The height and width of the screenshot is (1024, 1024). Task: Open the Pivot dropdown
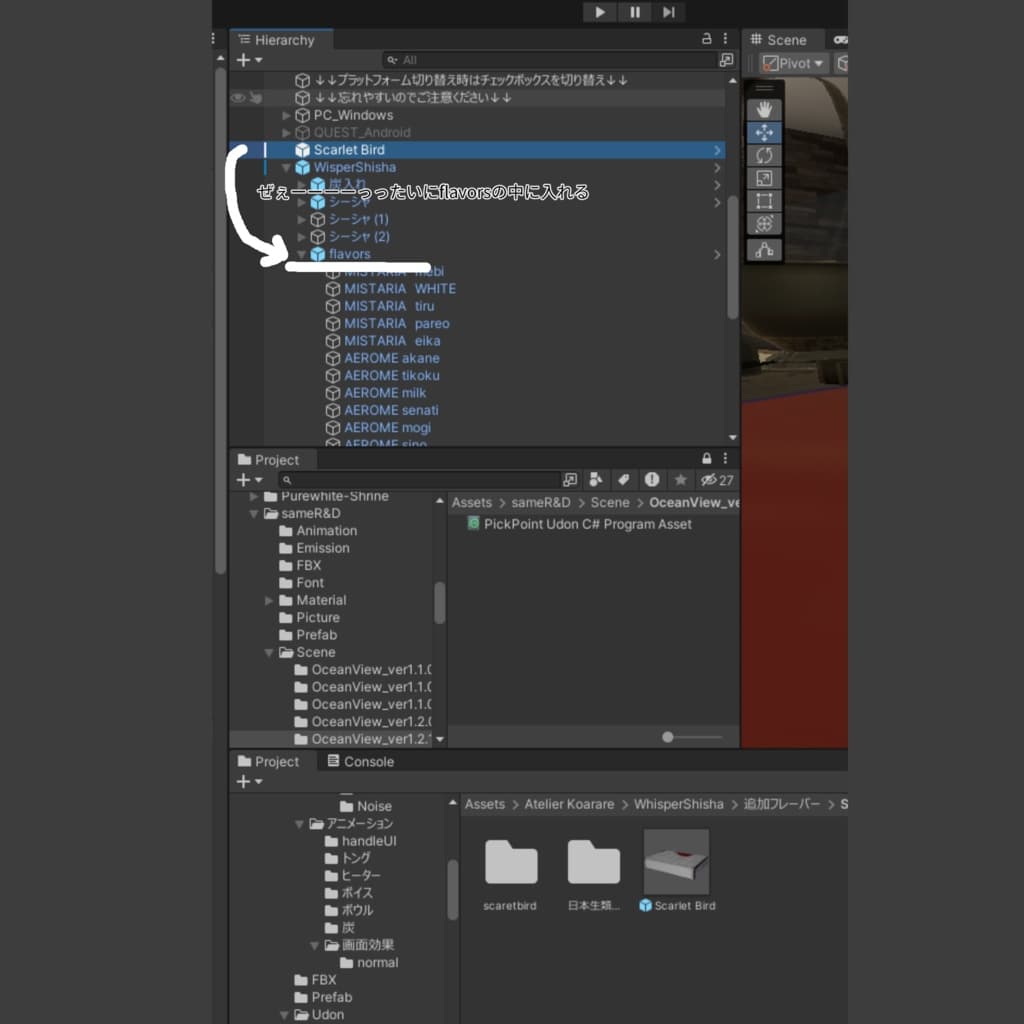794,63
